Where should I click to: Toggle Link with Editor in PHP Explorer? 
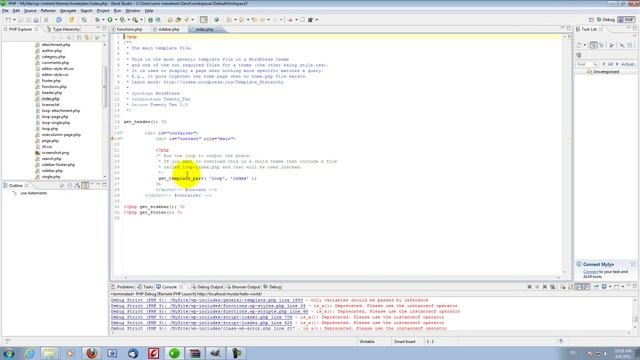[x=87, y=38]
